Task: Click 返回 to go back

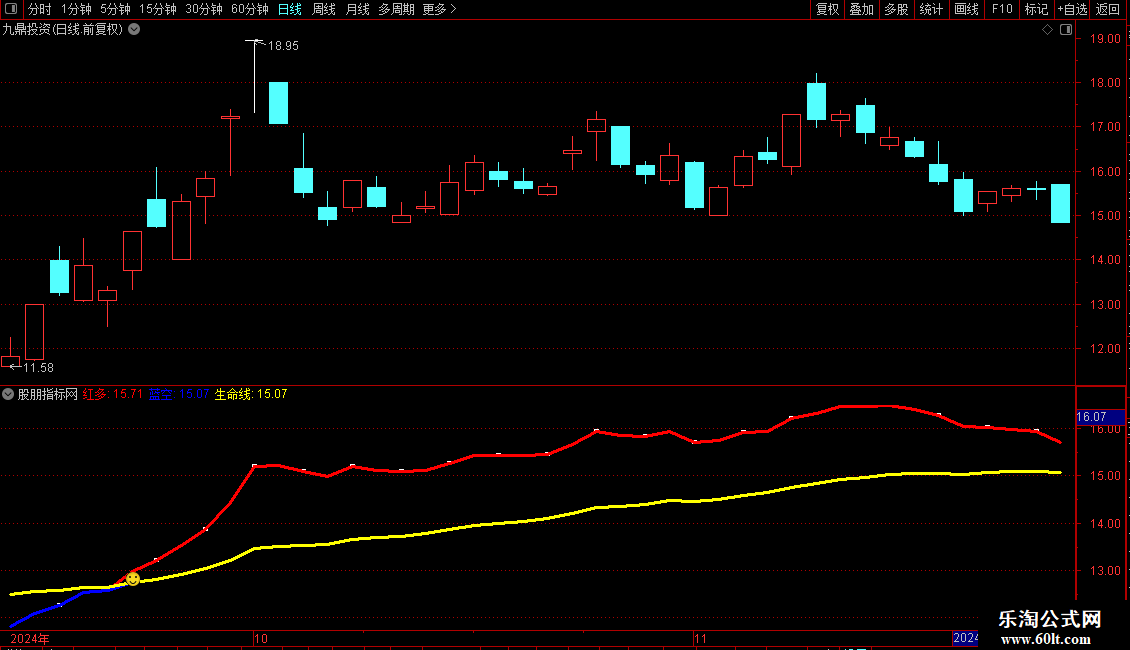Action: [1108, 9]
